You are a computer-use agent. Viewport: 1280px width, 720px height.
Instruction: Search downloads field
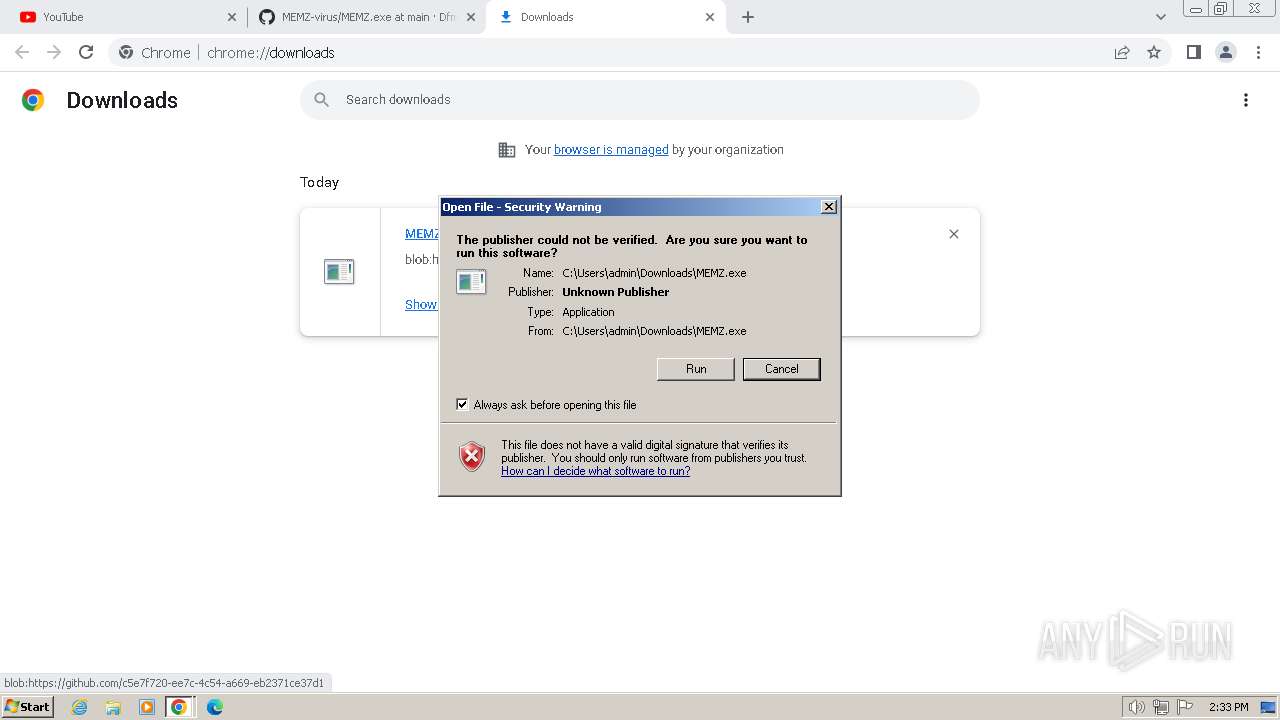[640, 100]
